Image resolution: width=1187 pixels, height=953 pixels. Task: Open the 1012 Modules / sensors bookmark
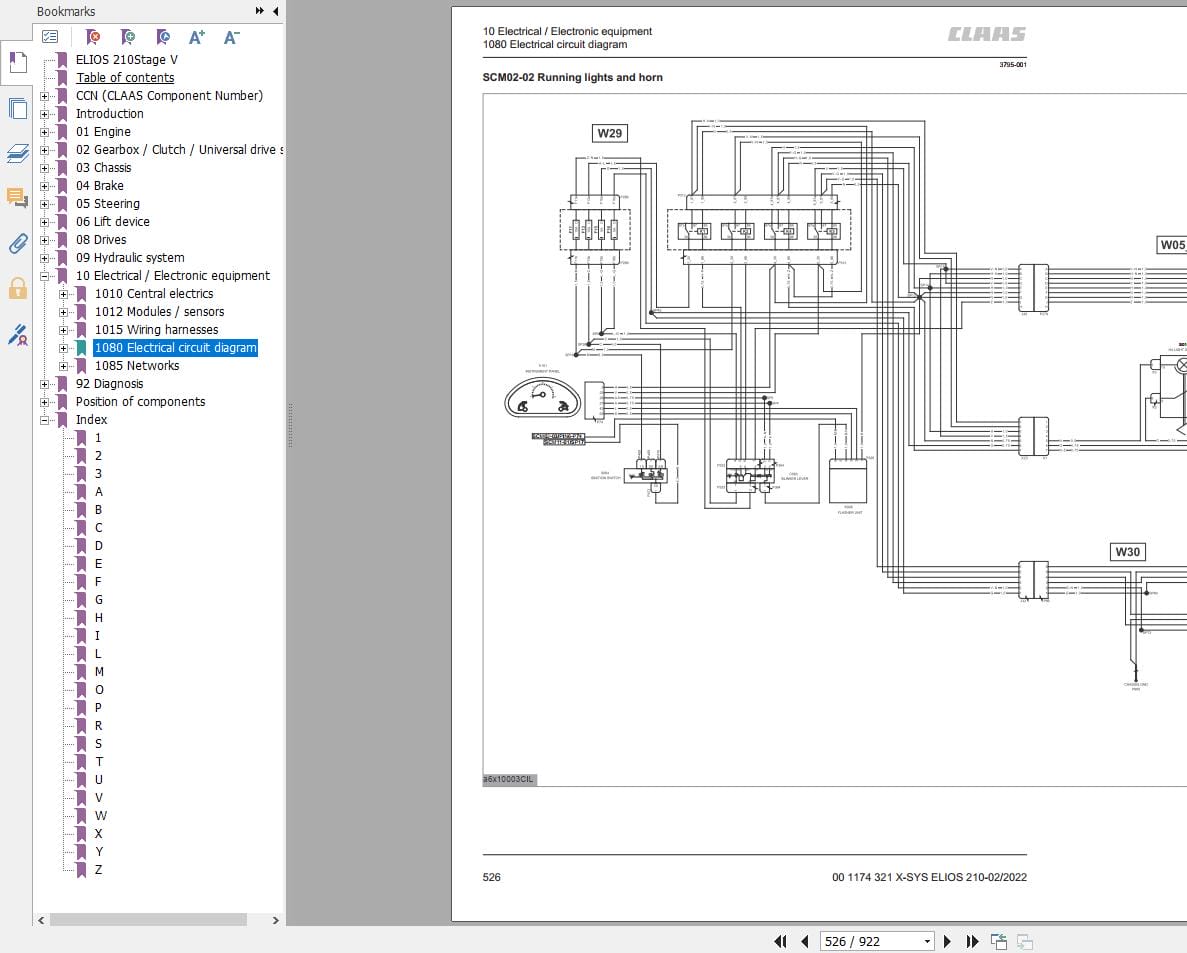tap(160, 311)
